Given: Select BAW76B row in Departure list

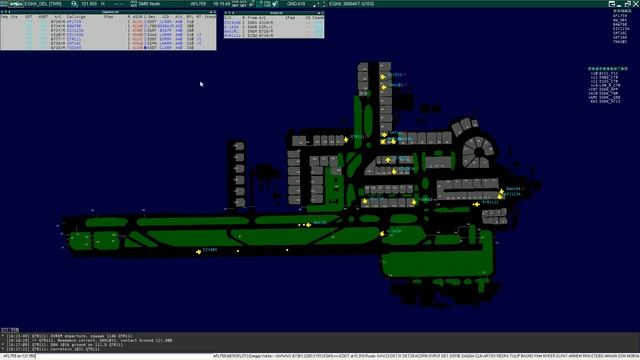Looking at the screenshot, I should [x=108, y=26].
